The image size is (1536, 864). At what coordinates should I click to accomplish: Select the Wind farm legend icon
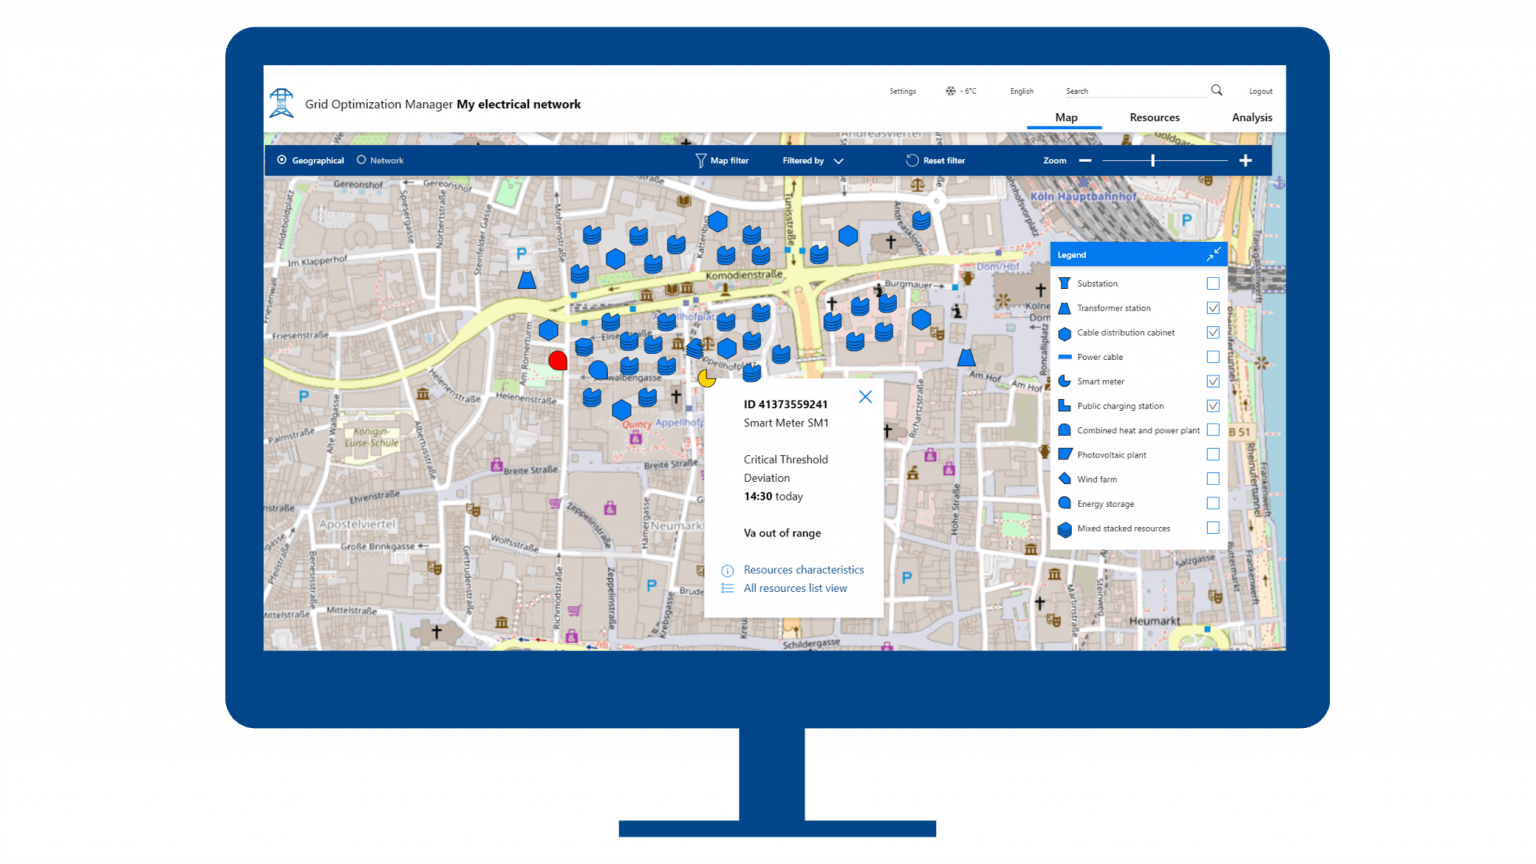(1064, 478)
